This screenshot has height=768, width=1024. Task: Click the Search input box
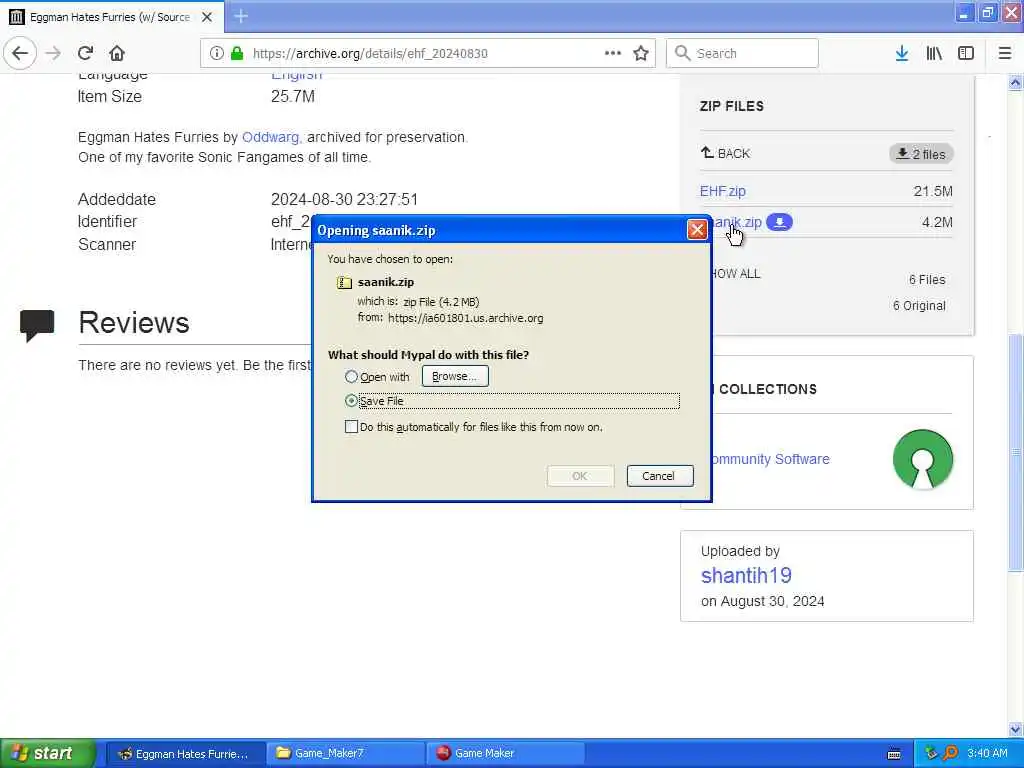point(742,53)
